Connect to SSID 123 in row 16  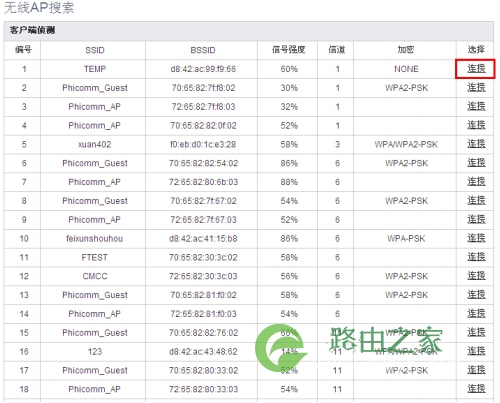point(476,351)
